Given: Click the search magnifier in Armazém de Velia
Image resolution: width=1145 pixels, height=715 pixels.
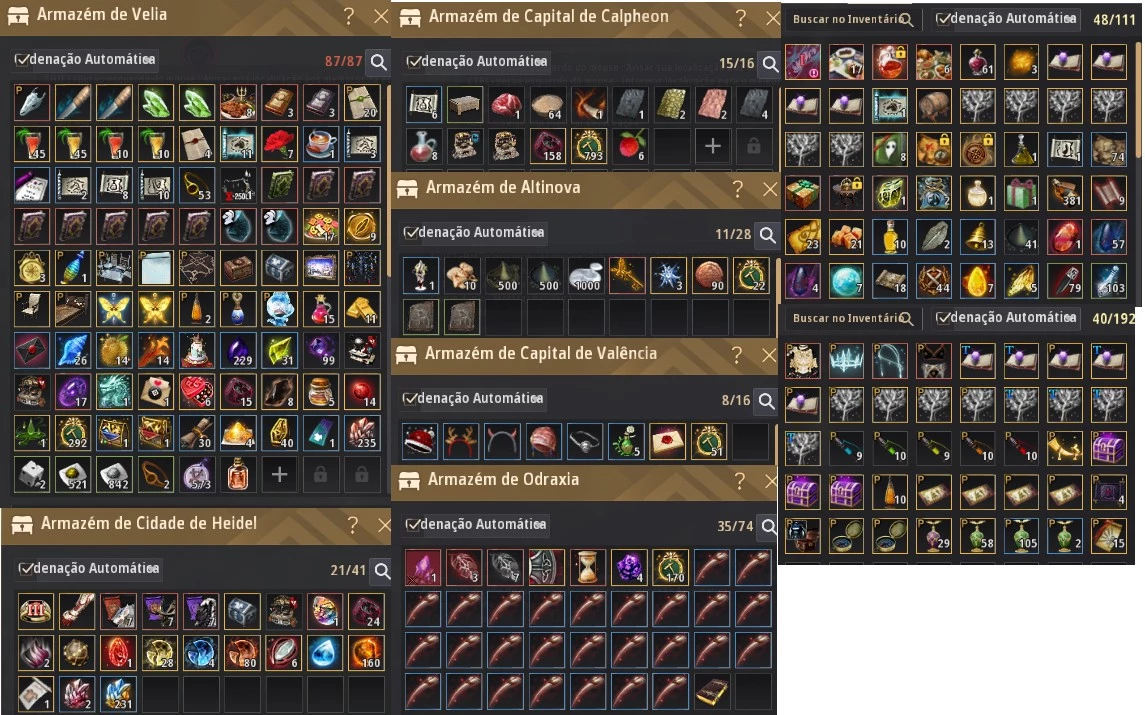Looking at the screenshot, I should (378, 62).
